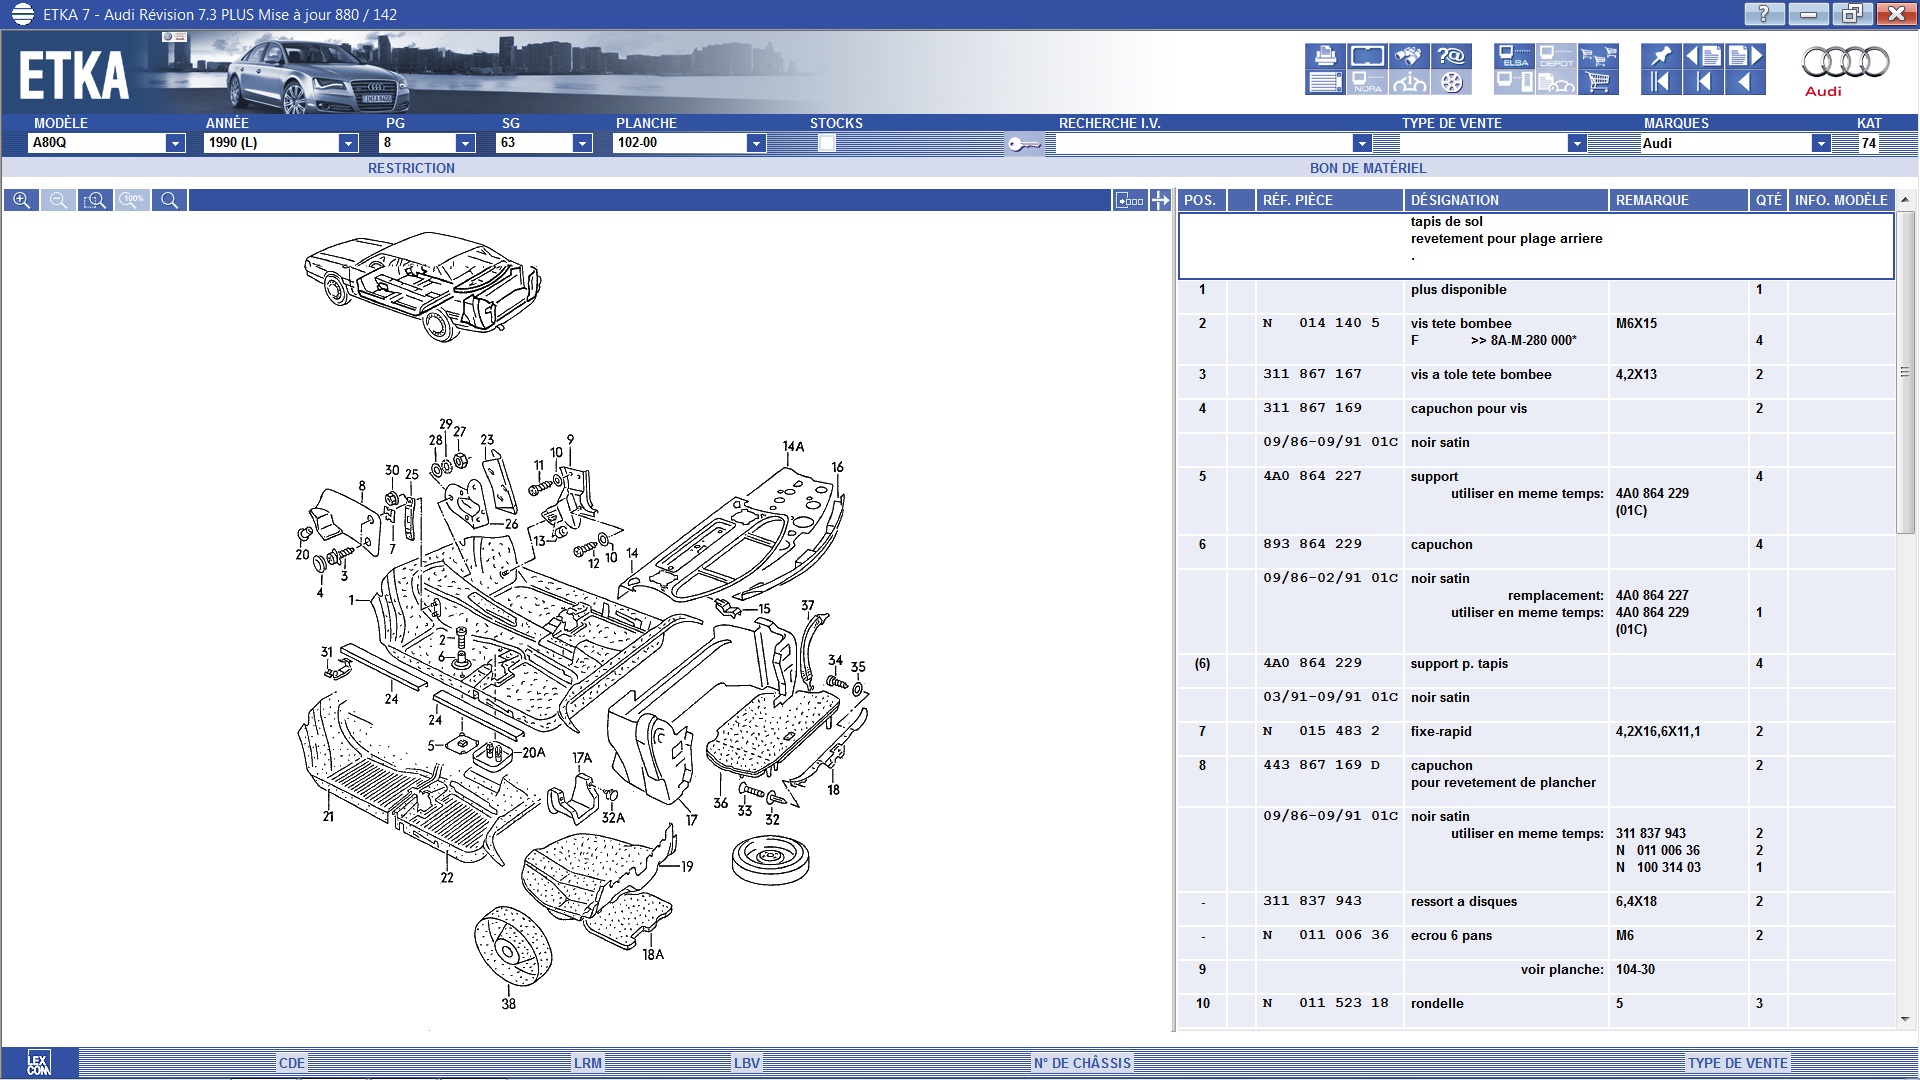
Task: Expand the MARQUES dropdown showing Audi
Action: pos(1821,143)
